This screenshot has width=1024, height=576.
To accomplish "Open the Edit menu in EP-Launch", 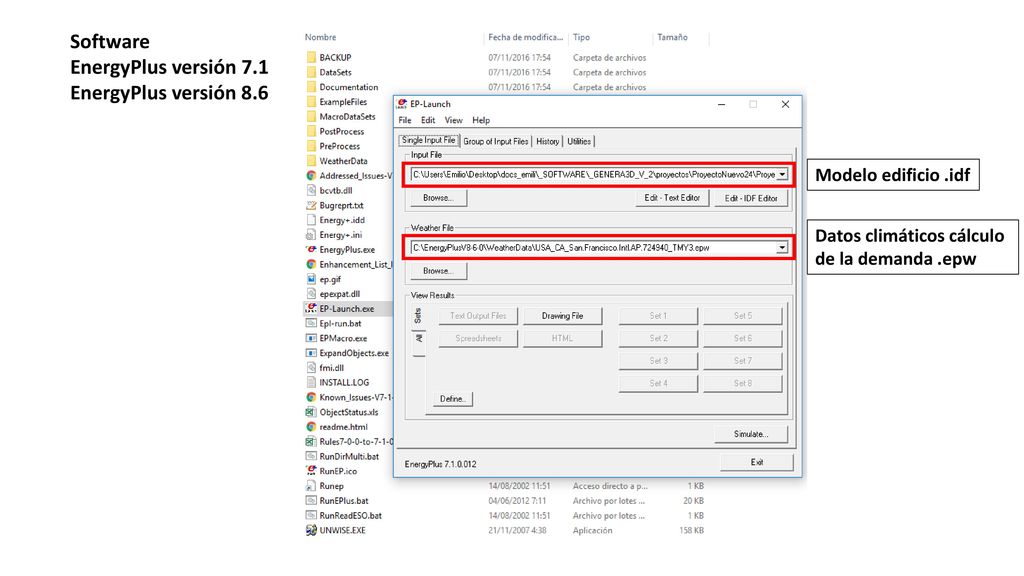I will [x=428, y=120].
